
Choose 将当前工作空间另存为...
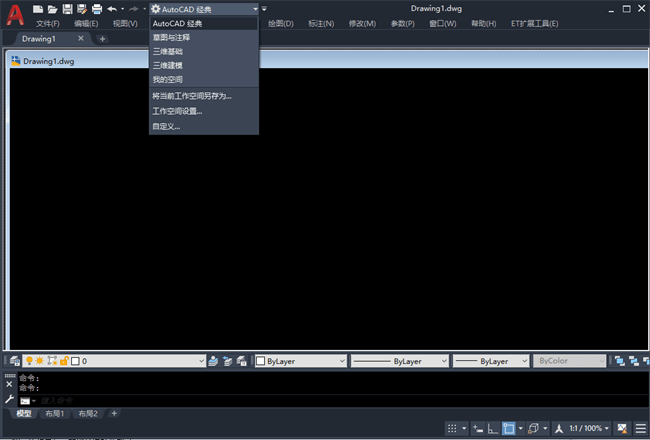tap(204, 96)
